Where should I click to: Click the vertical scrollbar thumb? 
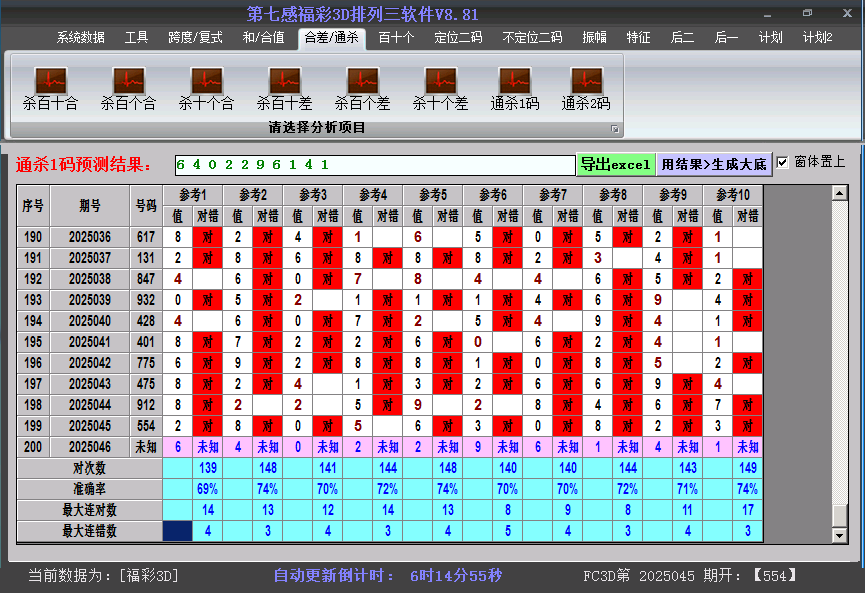pos(840,515)
